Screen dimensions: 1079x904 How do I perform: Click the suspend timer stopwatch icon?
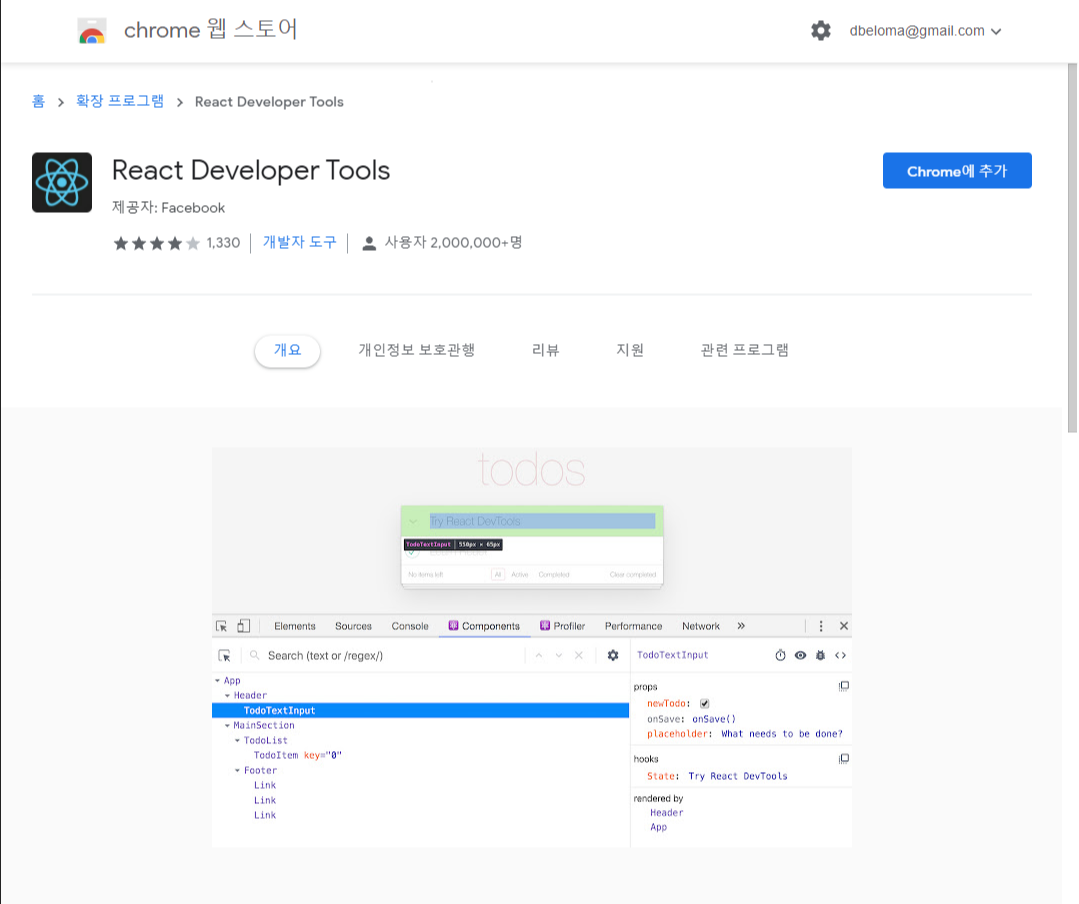(x=780, y=655)
